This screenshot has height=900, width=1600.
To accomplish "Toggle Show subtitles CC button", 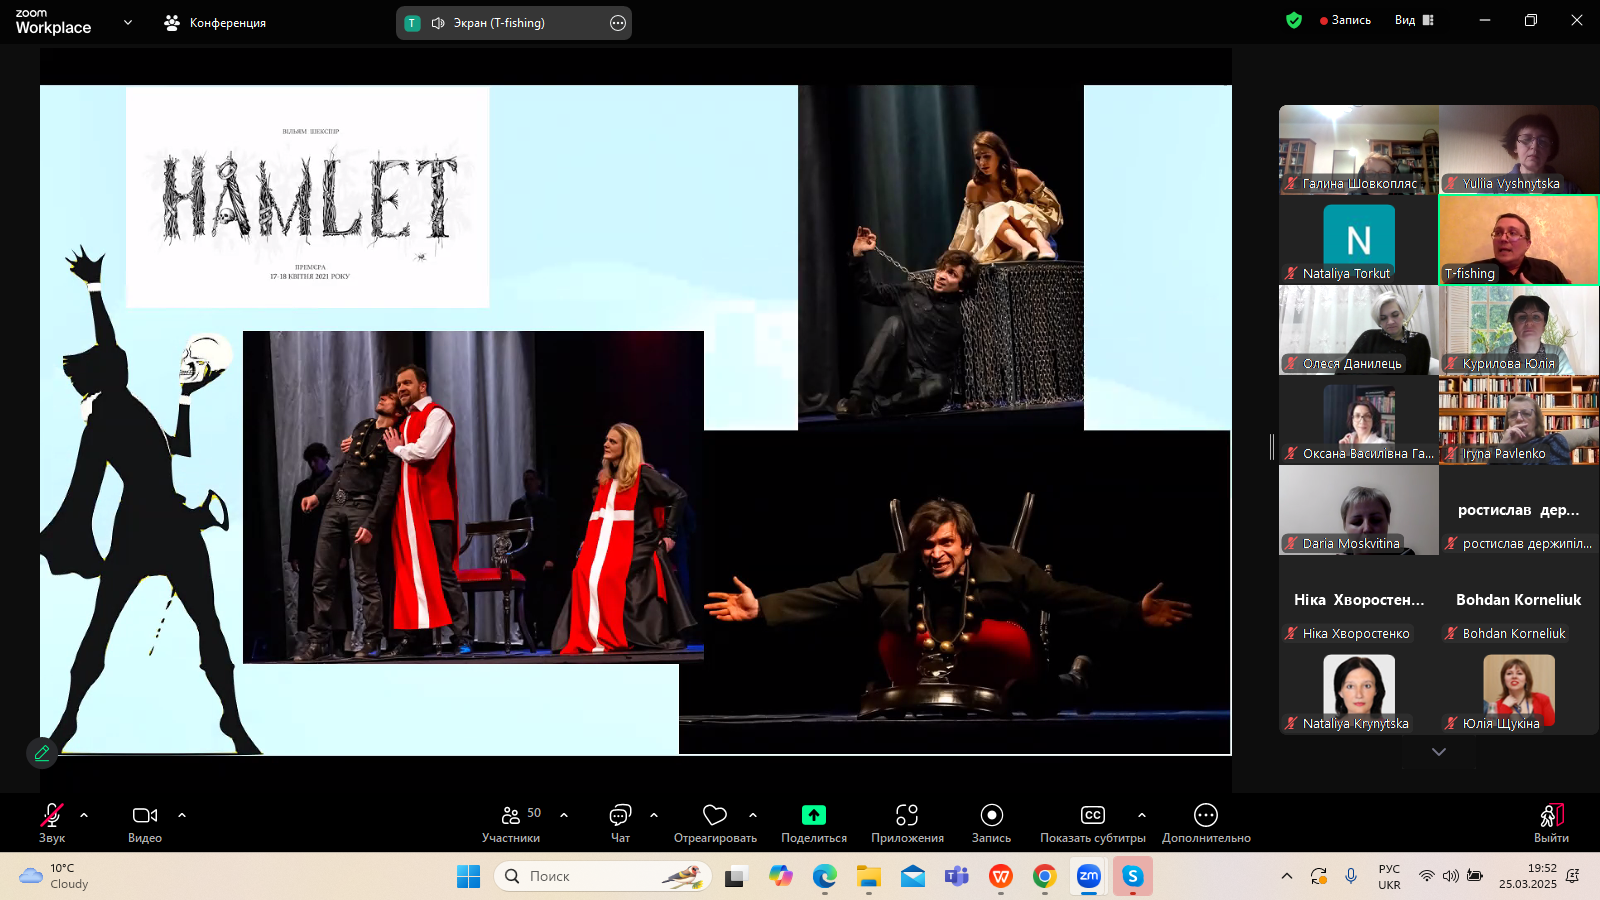I will 1092,823.
